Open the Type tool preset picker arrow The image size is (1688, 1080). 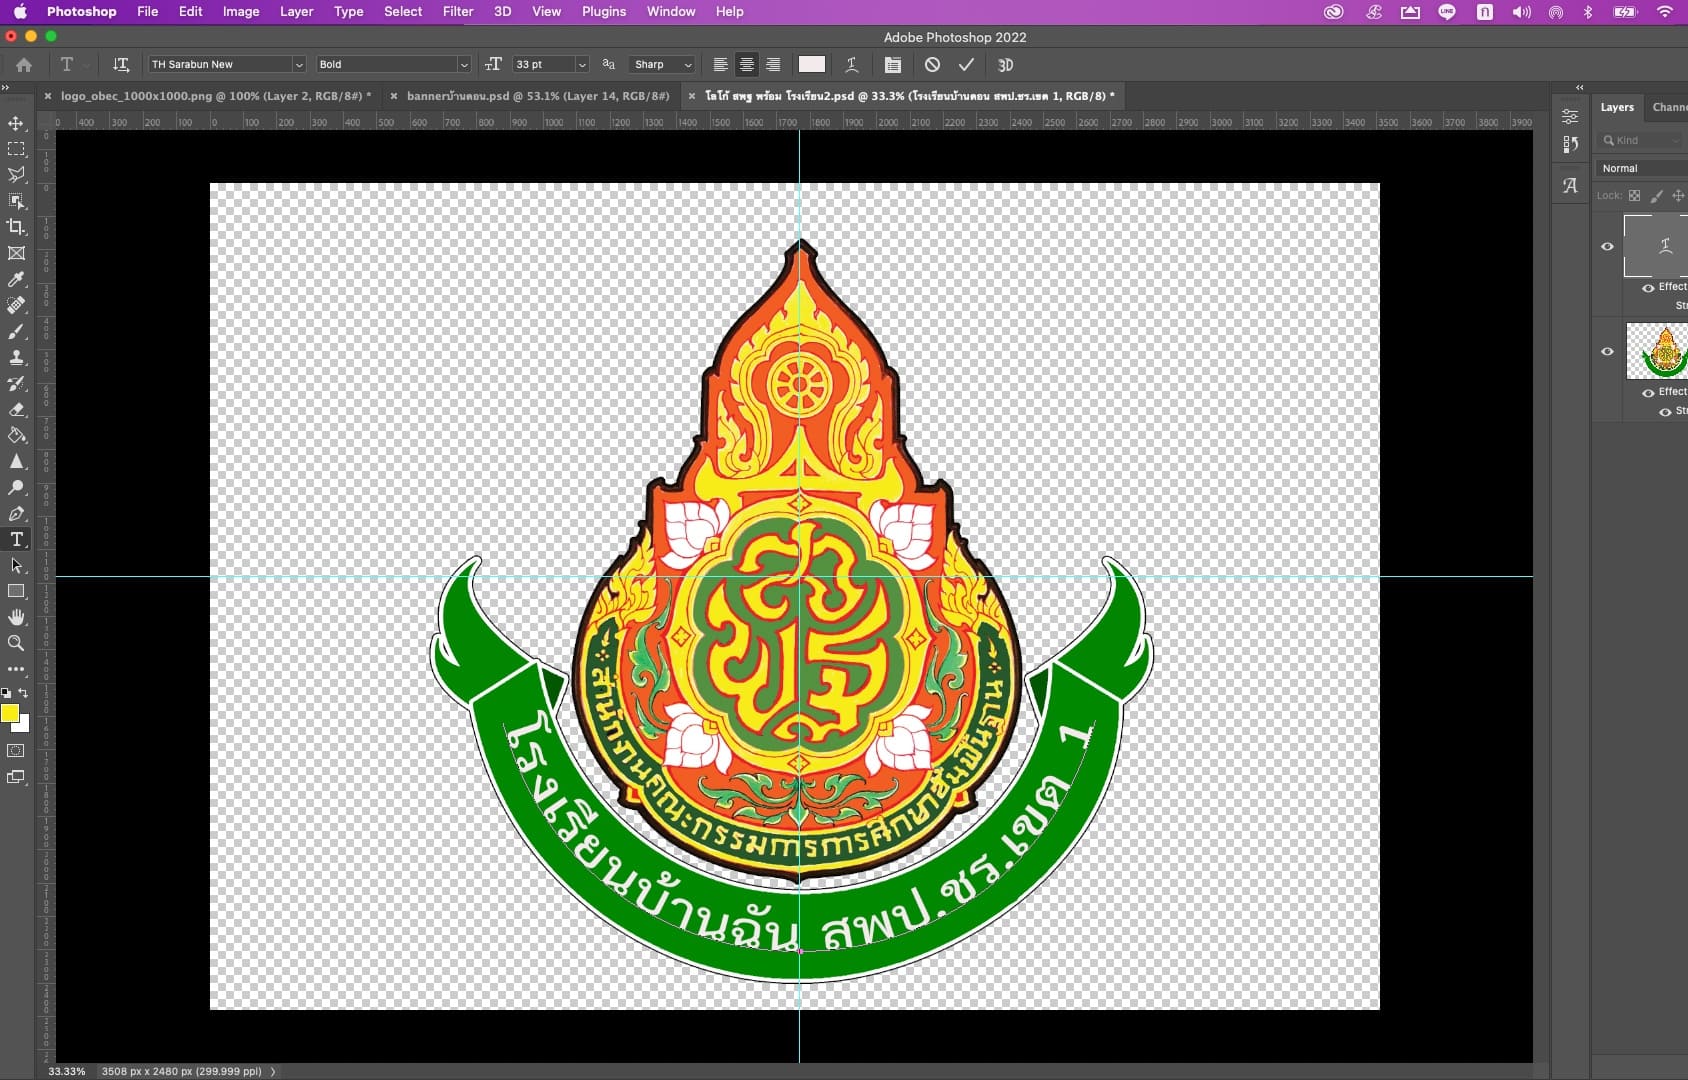87,65
